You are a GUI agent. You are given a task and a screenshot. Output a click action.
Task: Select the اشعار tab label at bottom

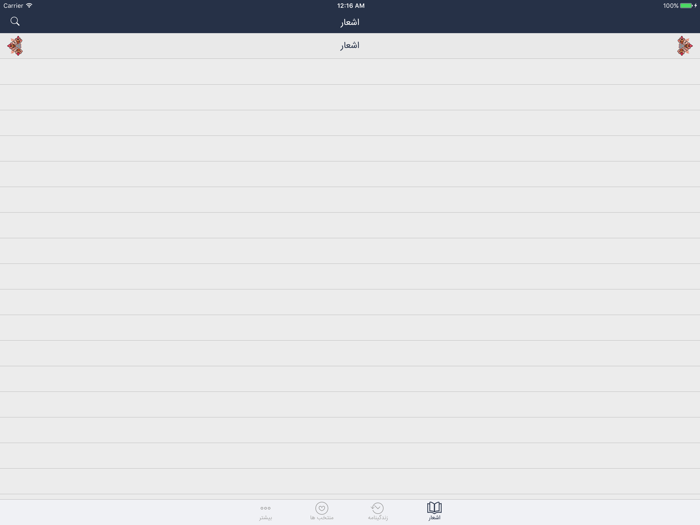click(x=434, y=517)
